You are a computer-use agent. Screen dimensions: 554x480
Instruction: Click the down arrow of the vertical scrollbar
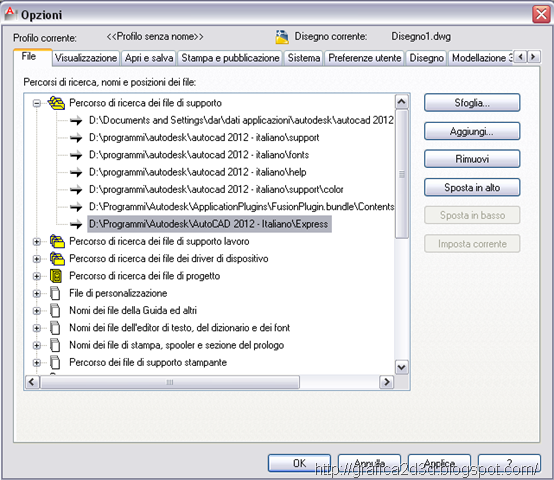point(401,368)
